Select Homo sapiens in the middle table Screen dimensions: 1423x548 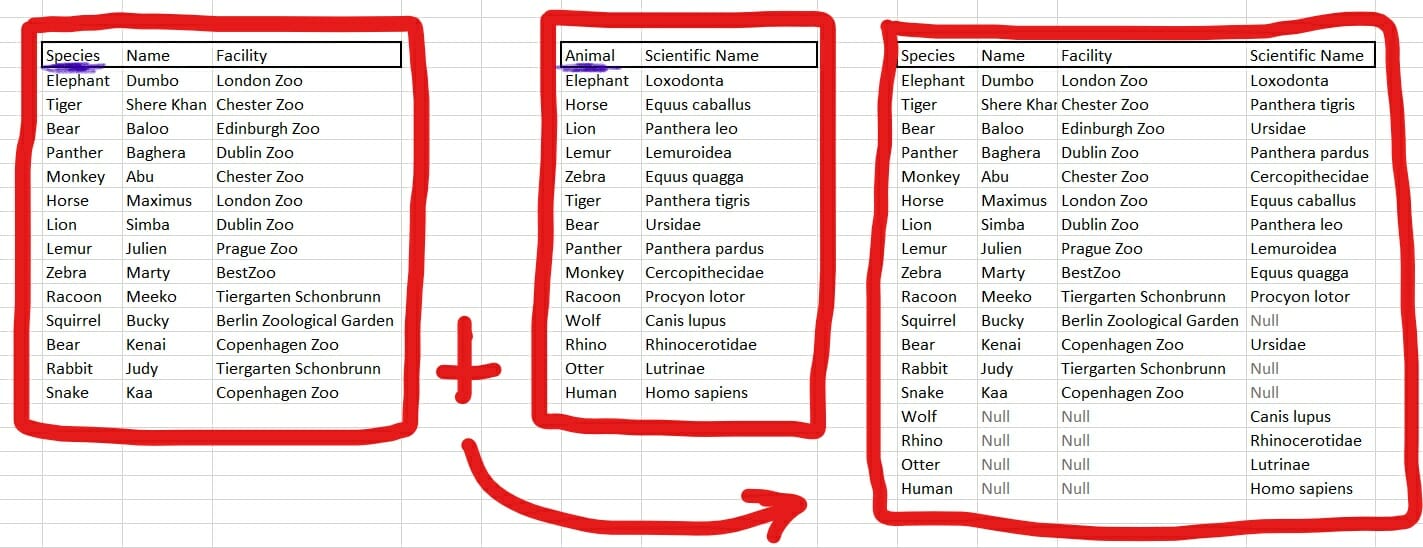pos(696,393)
